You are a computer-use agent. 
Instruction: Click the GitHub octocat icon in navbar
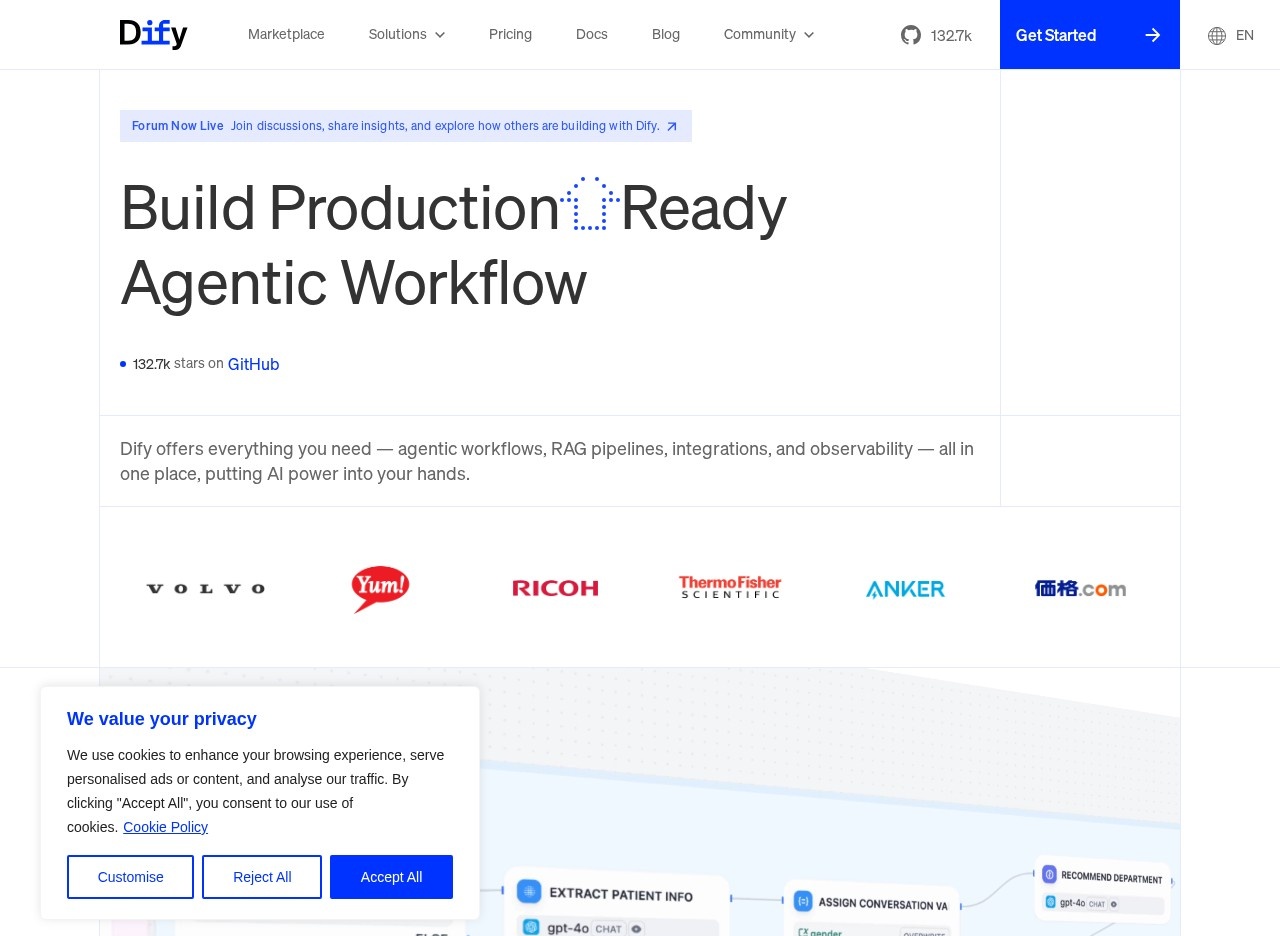click(910, 35)
